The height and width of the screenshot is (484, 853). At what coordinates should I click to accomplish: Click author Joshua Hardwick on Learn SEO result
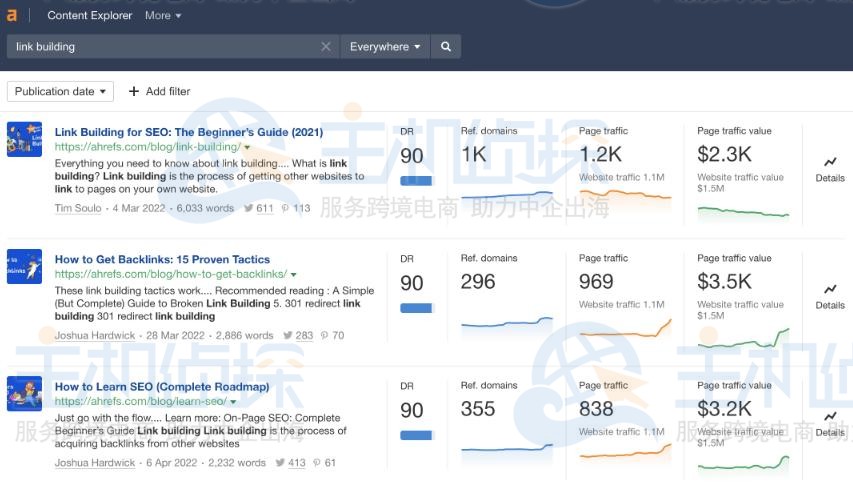click(x=95, y=463)
